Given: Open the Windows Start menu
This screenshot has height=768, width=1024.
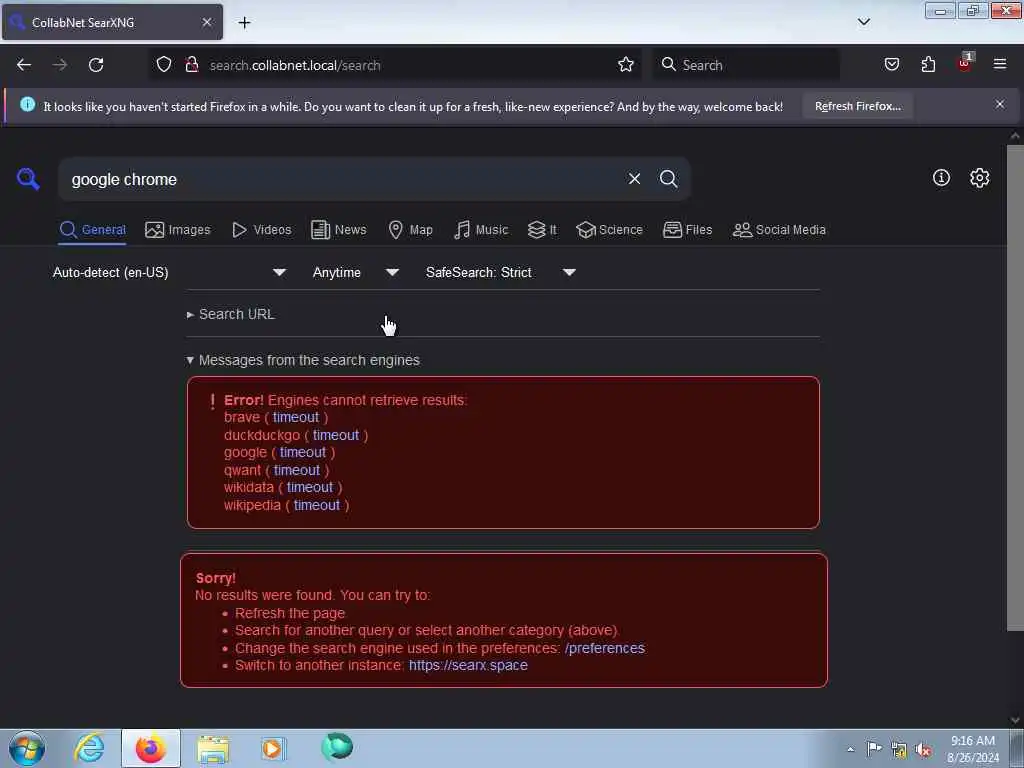Looking at the screenshot, I should coord(27,748).
